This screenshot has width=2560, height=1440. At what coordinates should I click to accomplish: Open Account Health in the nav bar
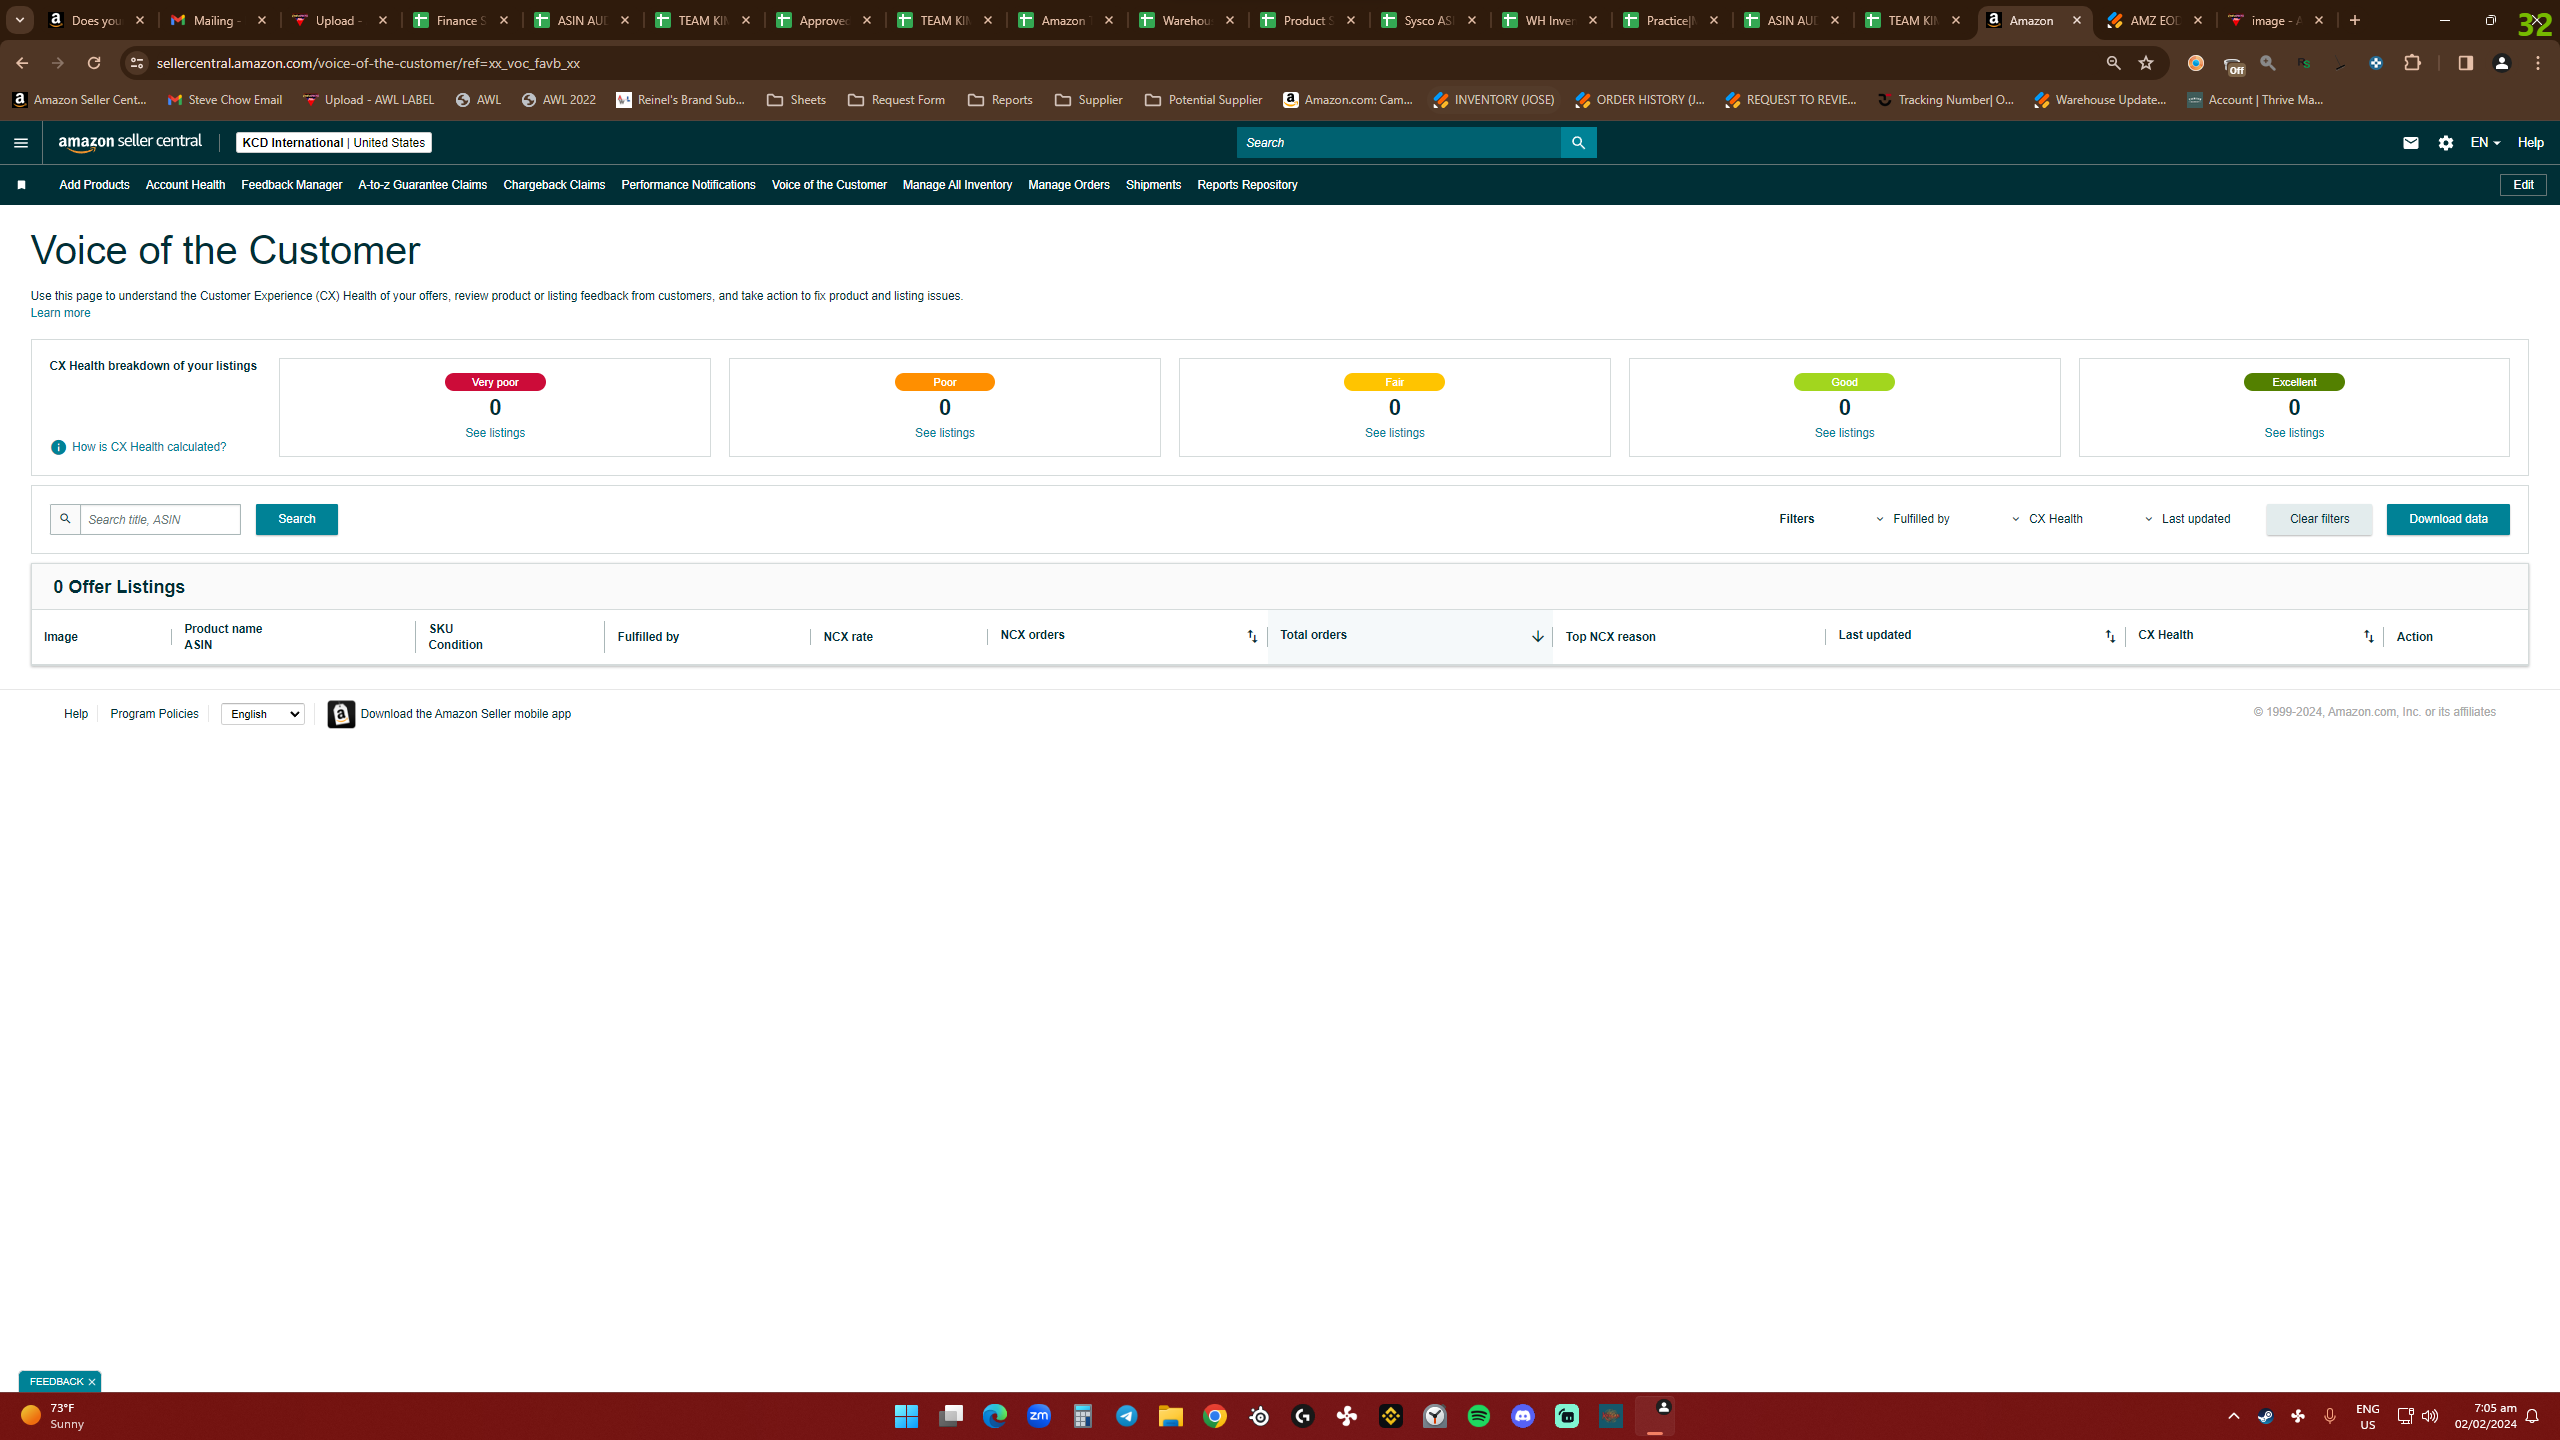[x=185, y=185]
